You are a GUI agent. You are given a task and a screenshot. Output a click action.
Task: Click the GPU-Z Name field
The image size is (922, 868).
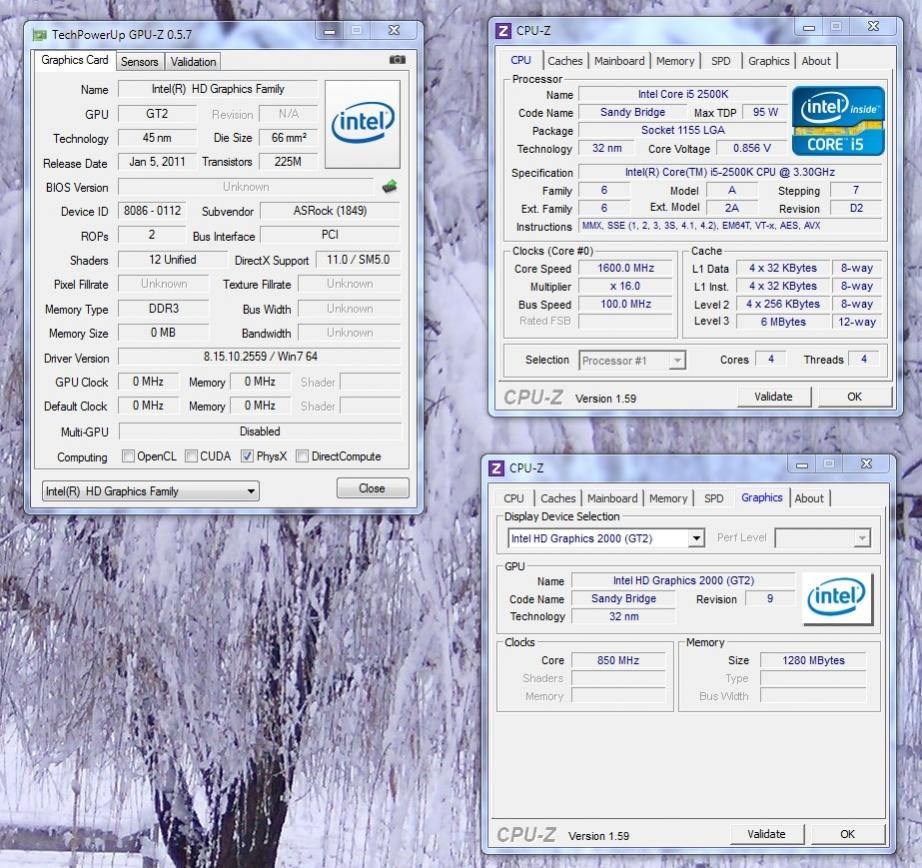(x=218, y=89)
